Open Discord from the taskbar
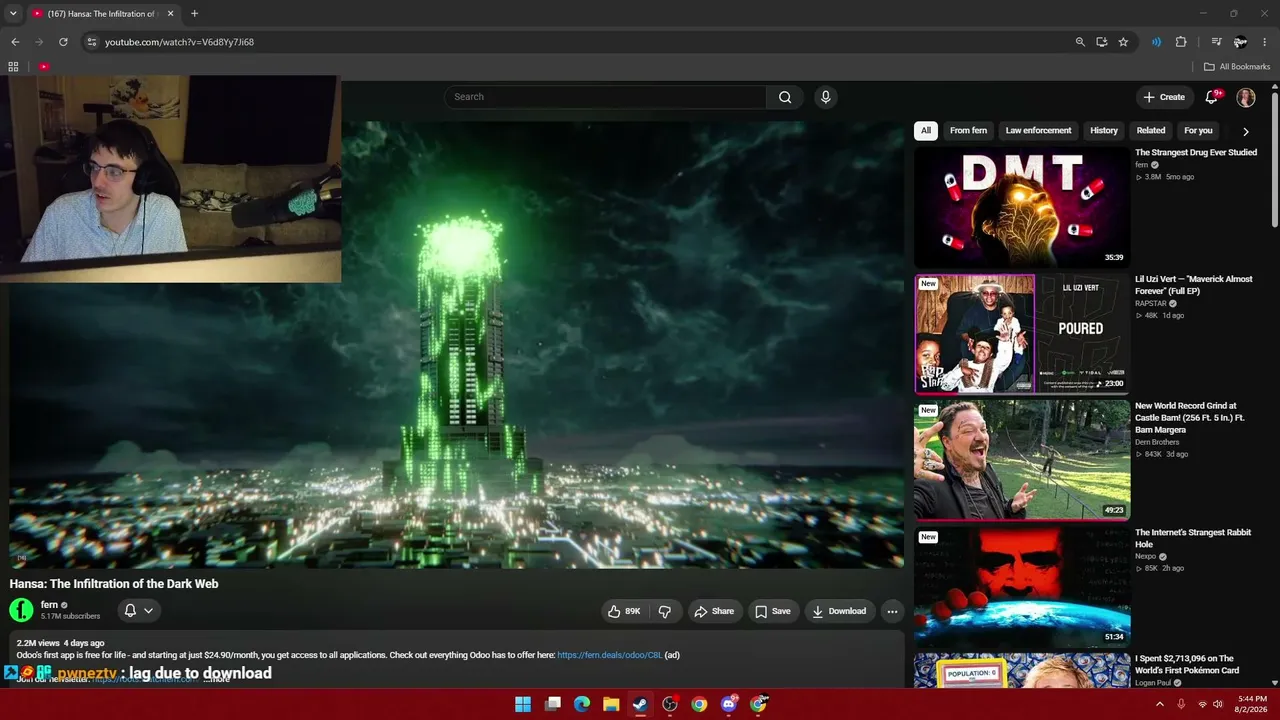This screenshot has width=1280, height=720. coord(729,704)
